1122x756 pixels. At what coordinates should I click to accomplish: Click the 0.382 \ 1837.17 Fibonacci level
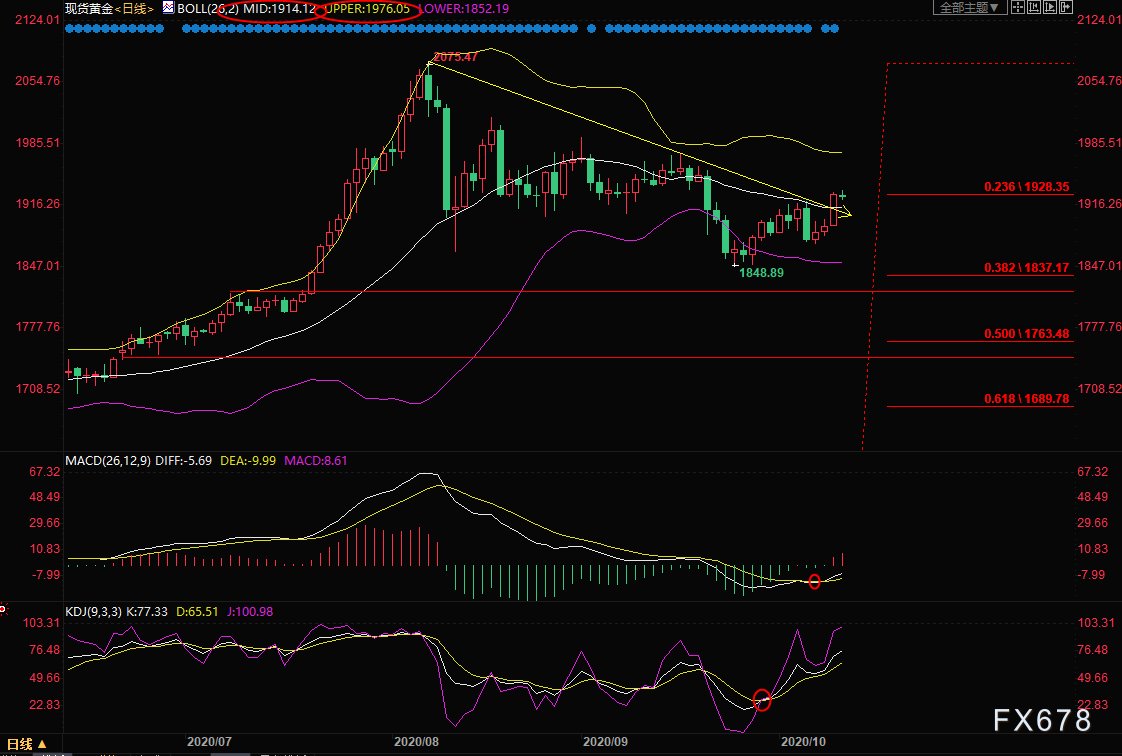click(1026, 269)
